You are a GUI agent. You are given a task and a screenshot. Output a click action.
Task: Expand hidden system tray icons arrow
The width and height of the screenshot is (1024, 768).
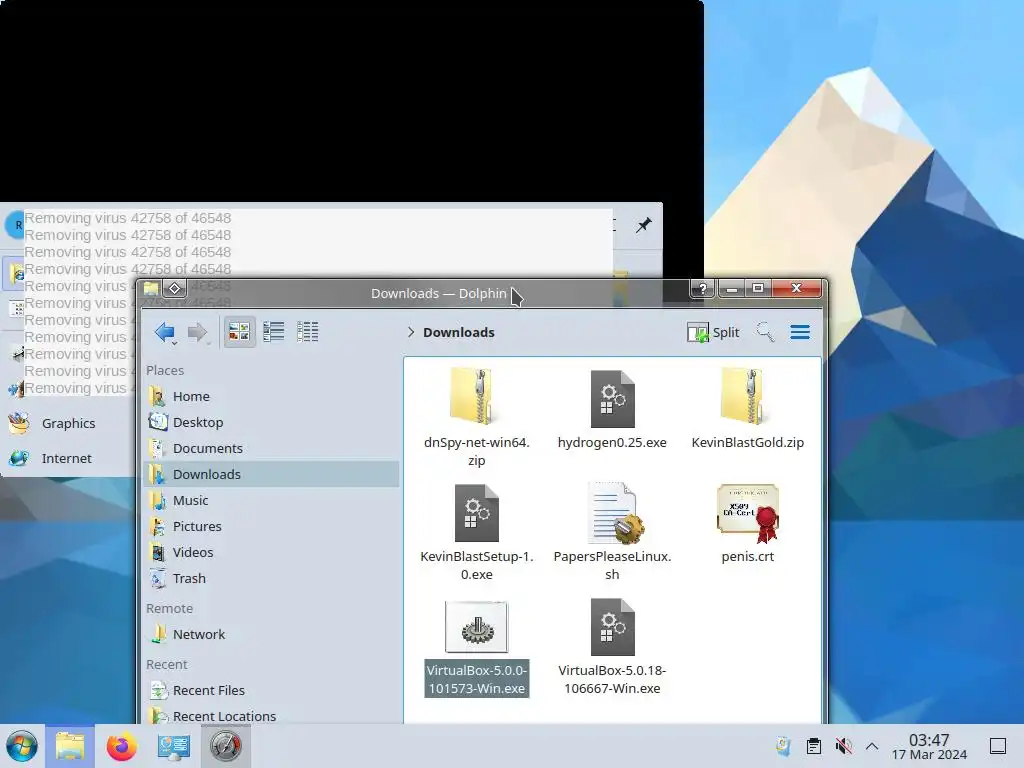[x=872, y=746]
